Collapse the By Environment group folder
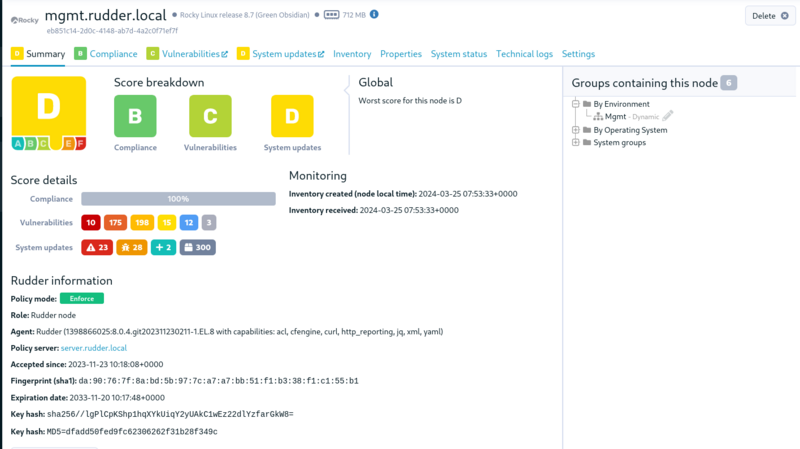Viewport: 800px width, 449px height. [576, 104]
